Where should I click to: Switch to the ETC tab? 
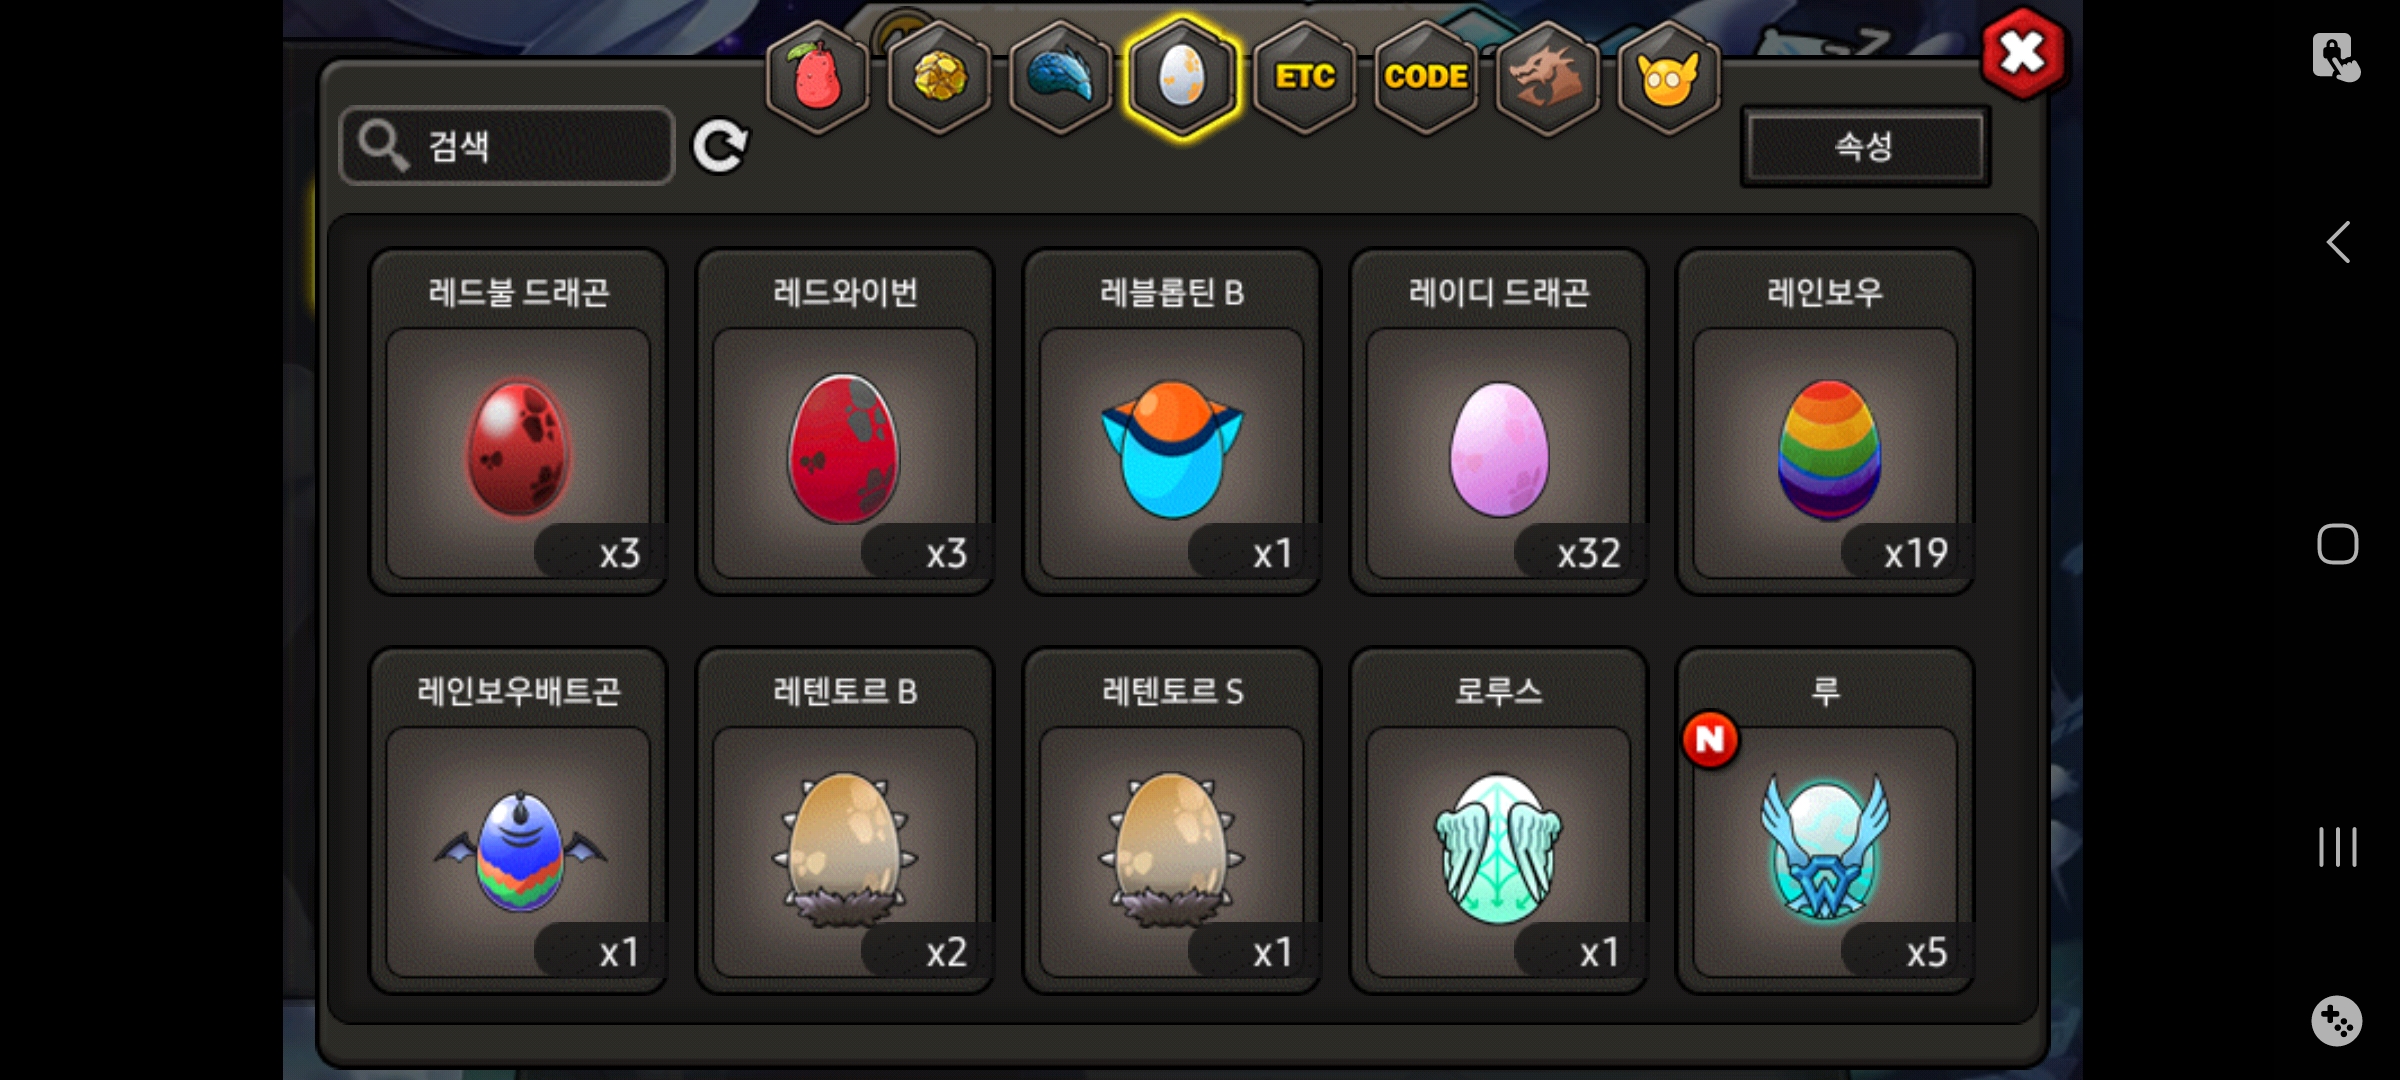tap(1304, 77)
